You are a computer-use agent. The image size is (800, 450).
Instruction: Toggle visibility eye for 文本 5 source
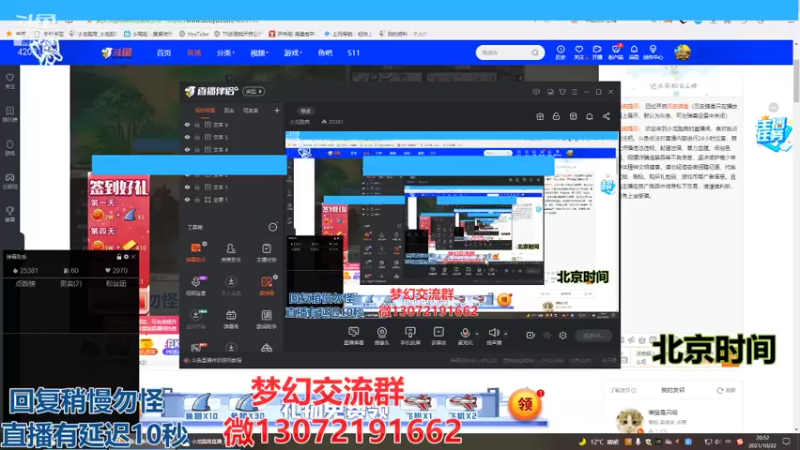(x=187, y=137)
